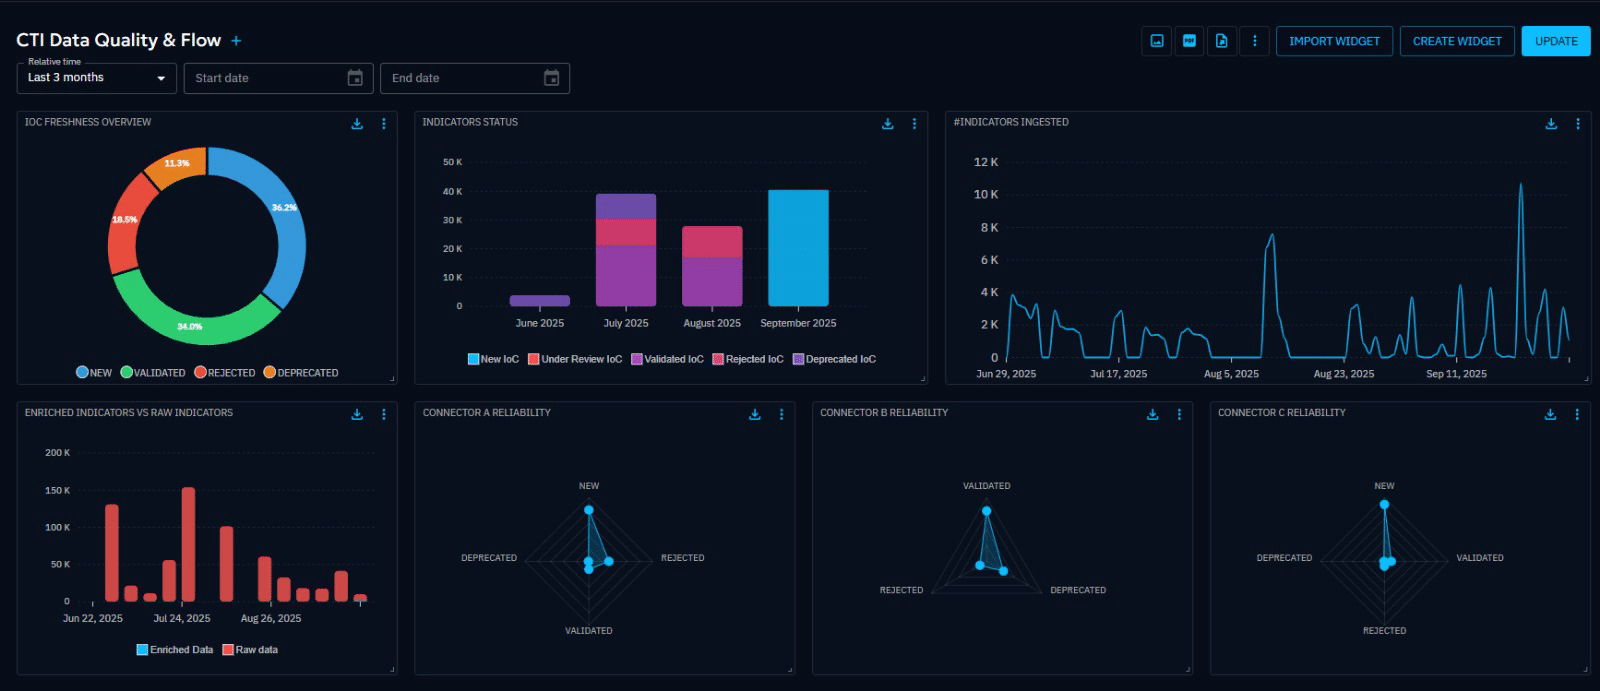The width and height of the screenshot is (1600, 691).
Task: Toggle Under Review IoC legend series
Action: [575, 359]
